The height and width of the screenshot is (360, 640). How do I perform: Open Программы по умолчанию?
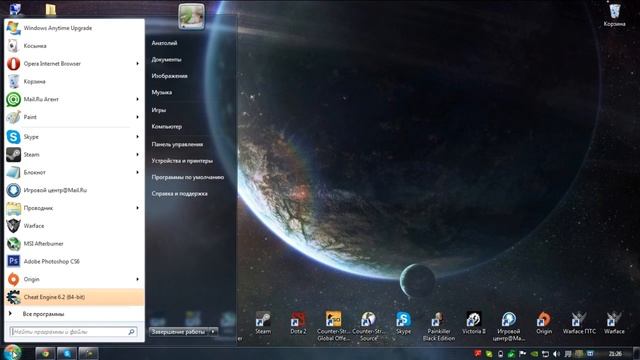pyautogui.click(x=188, y=177)
